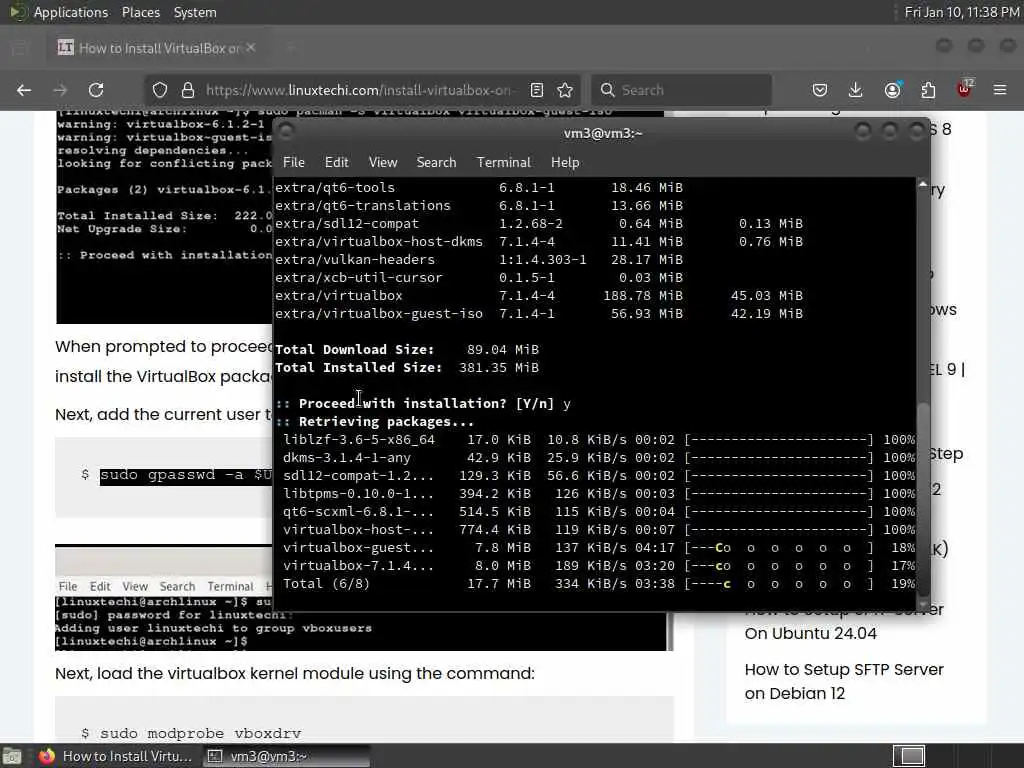Open the Applications panel menu
The width and height of the screenshot is (1024, 768).
[x=71, y=12]
